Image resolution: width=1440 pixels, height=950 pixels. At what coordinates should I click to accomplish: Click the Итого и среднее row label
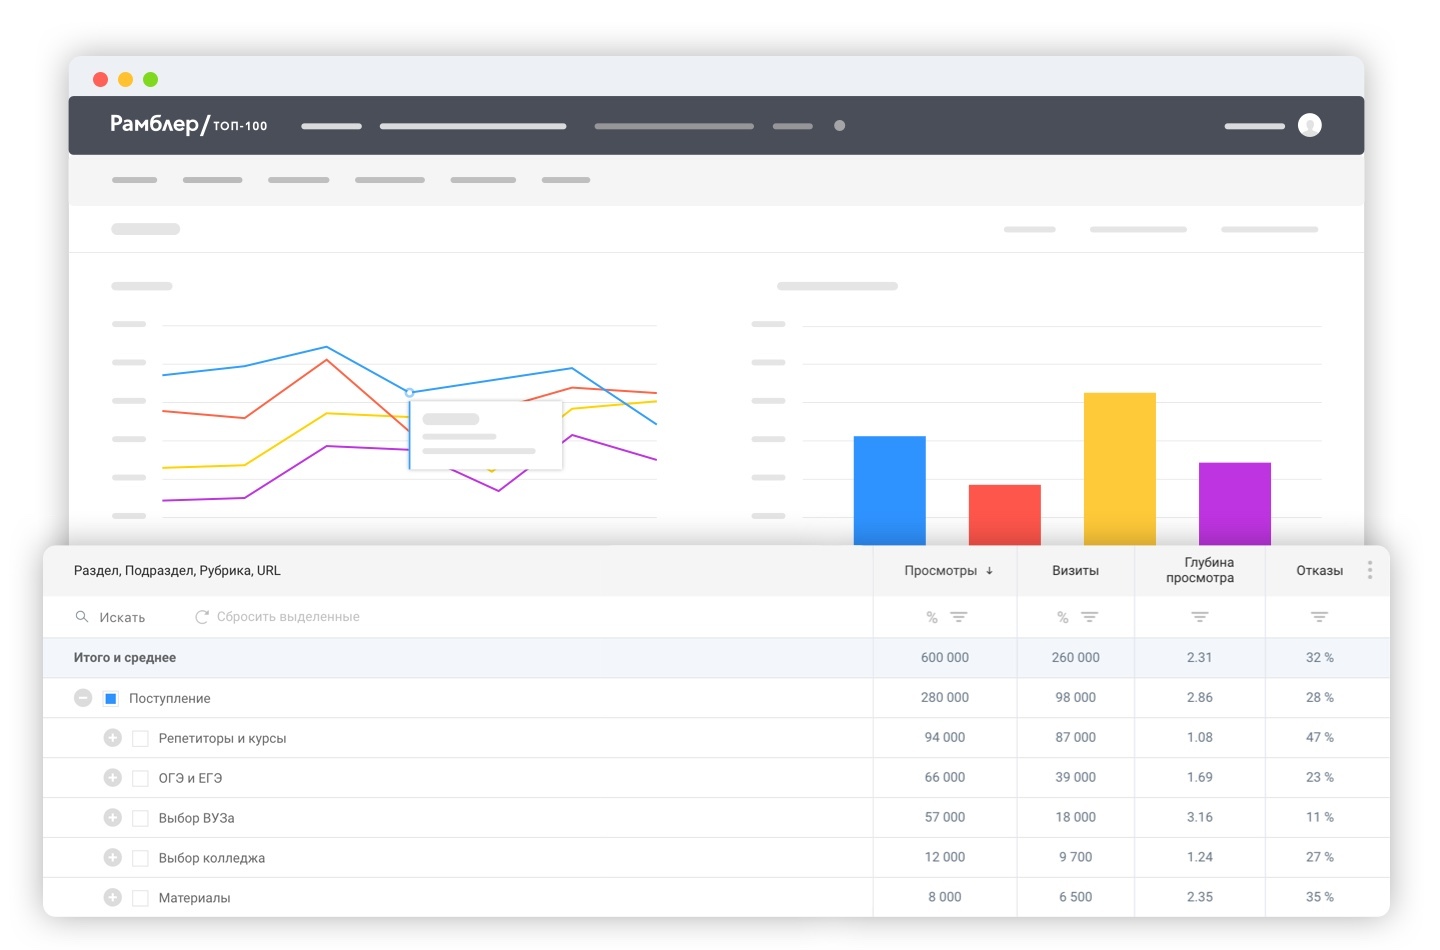tap(125, 658)
